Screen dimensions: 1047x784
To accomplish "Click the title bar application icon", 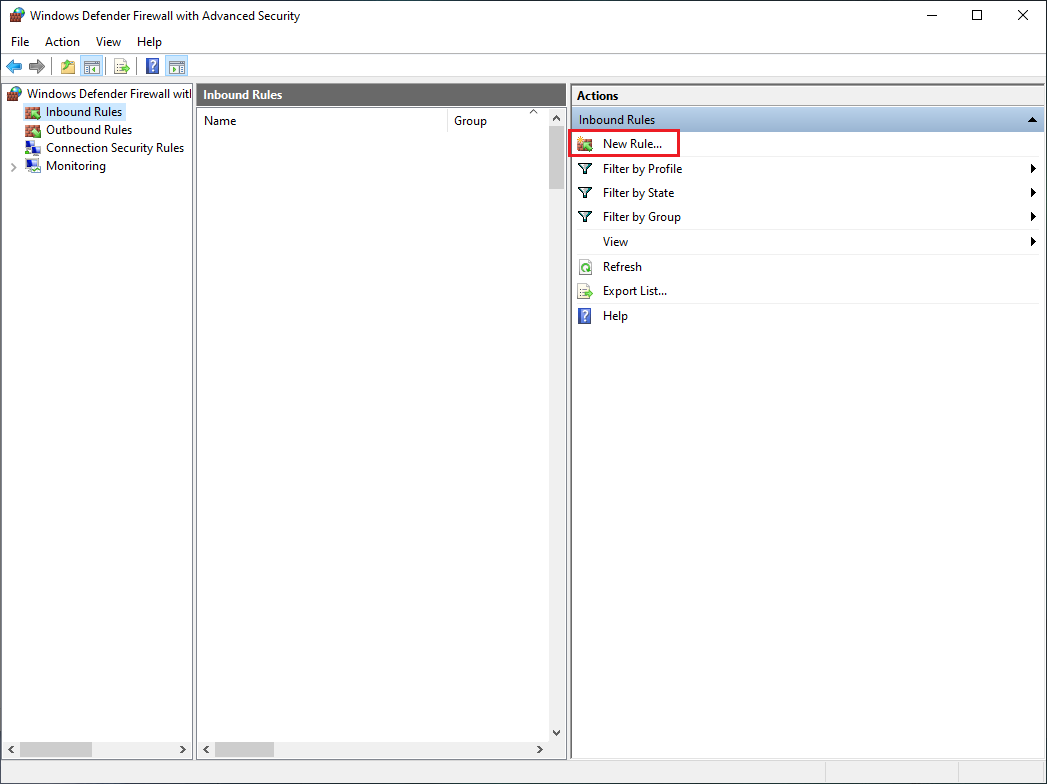I will 17,15.
